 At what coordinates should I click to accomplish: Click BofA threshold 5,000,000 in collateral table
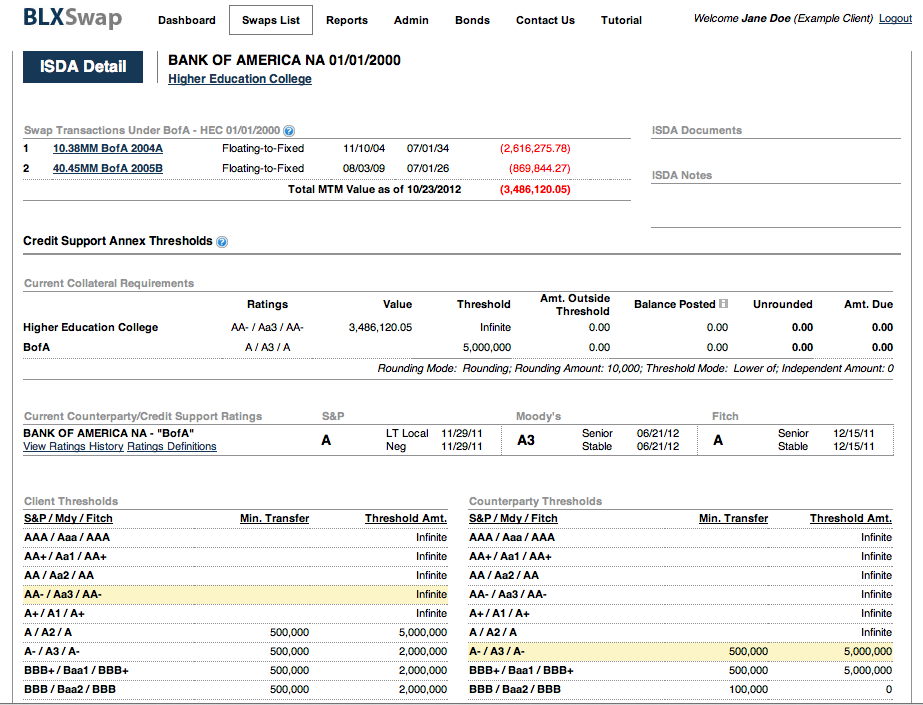click(x=487, y=347)
